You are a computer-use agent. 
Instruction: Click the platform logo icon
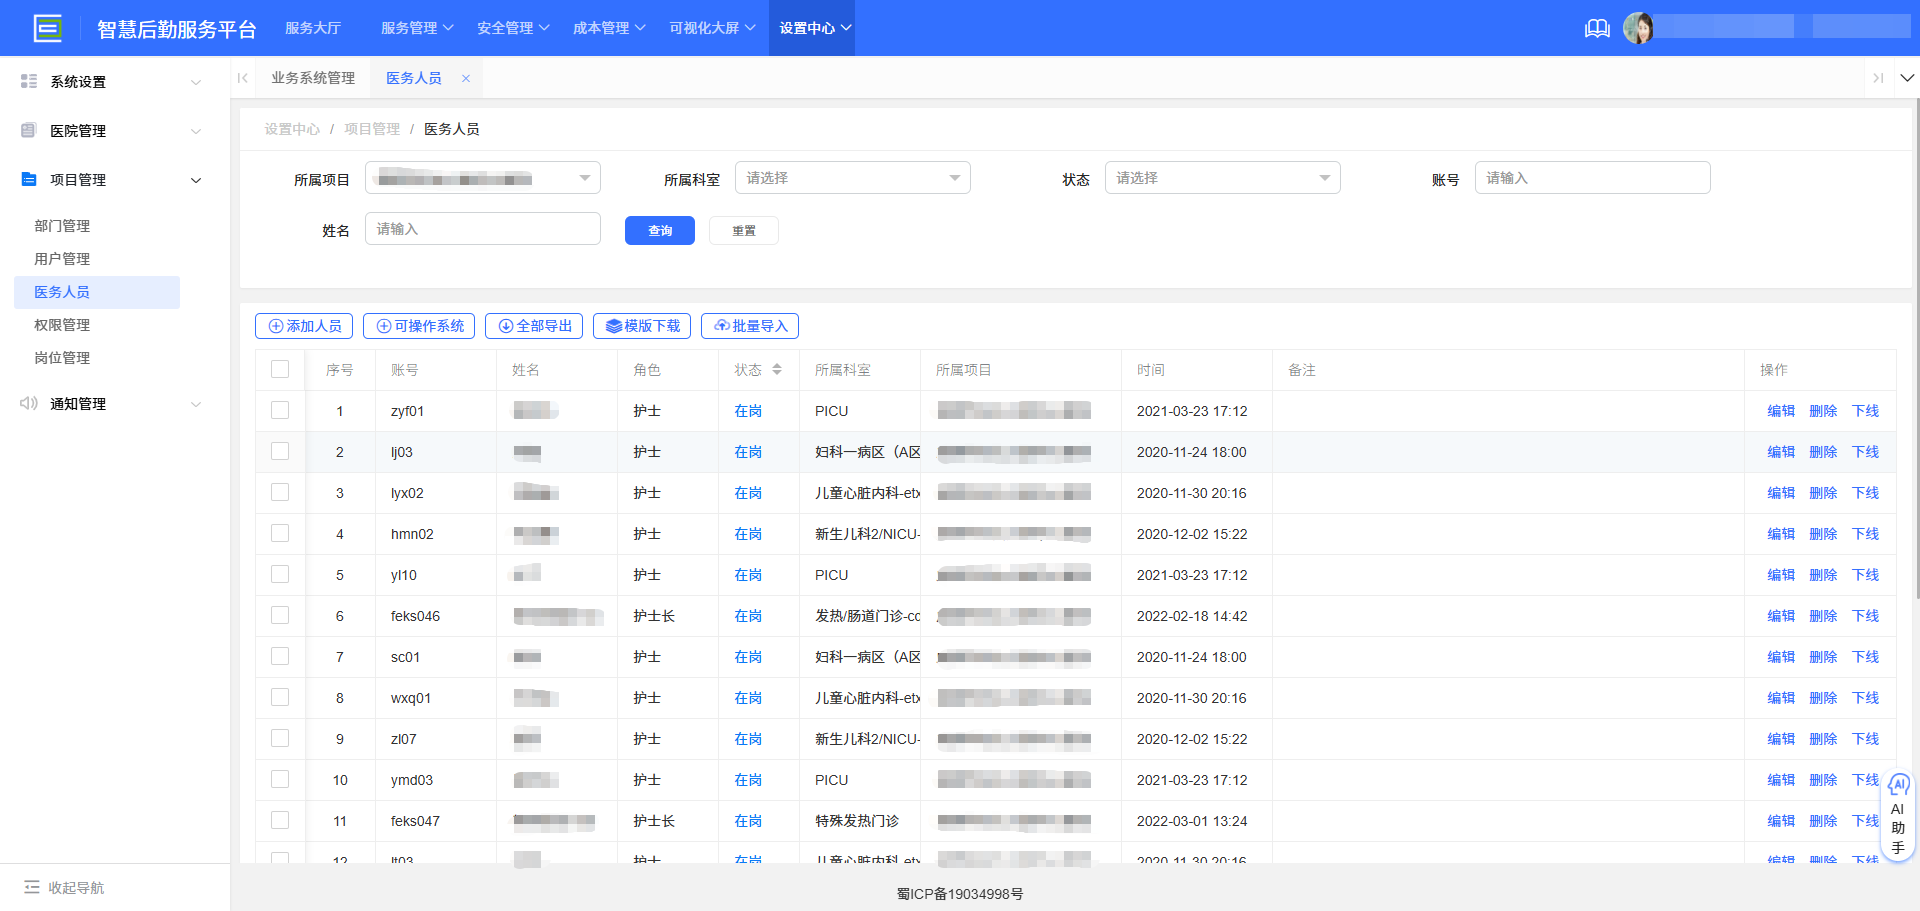[47, 28]
